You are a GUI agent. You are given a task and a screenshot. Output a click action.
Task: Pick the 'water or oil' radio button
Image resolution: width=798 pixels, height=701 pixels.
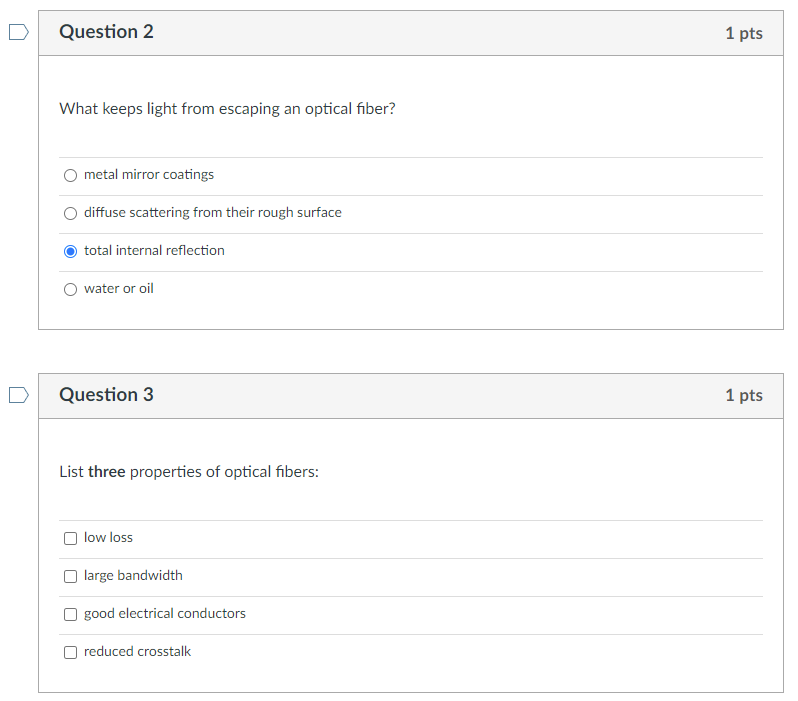(70, 289)
